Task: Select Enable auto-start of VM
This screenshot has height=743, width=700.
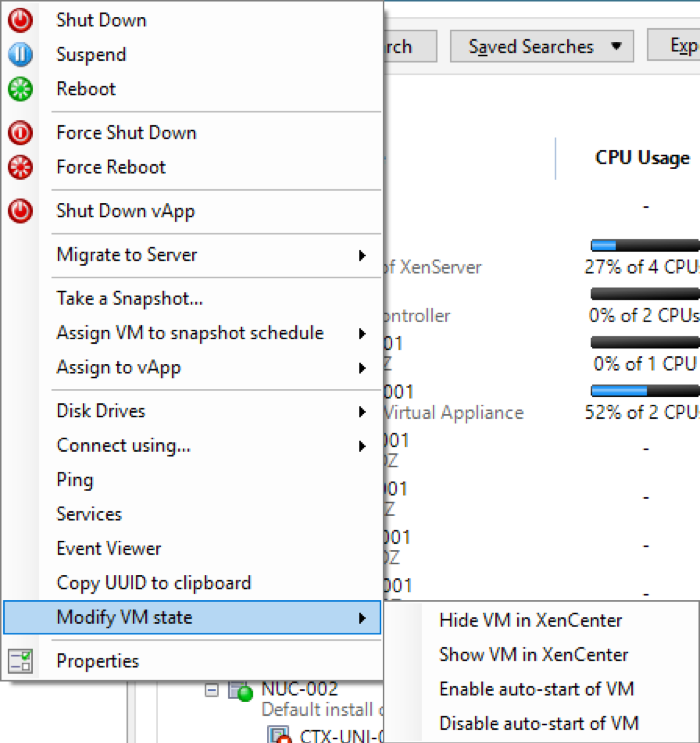Action: coord(536,689)
